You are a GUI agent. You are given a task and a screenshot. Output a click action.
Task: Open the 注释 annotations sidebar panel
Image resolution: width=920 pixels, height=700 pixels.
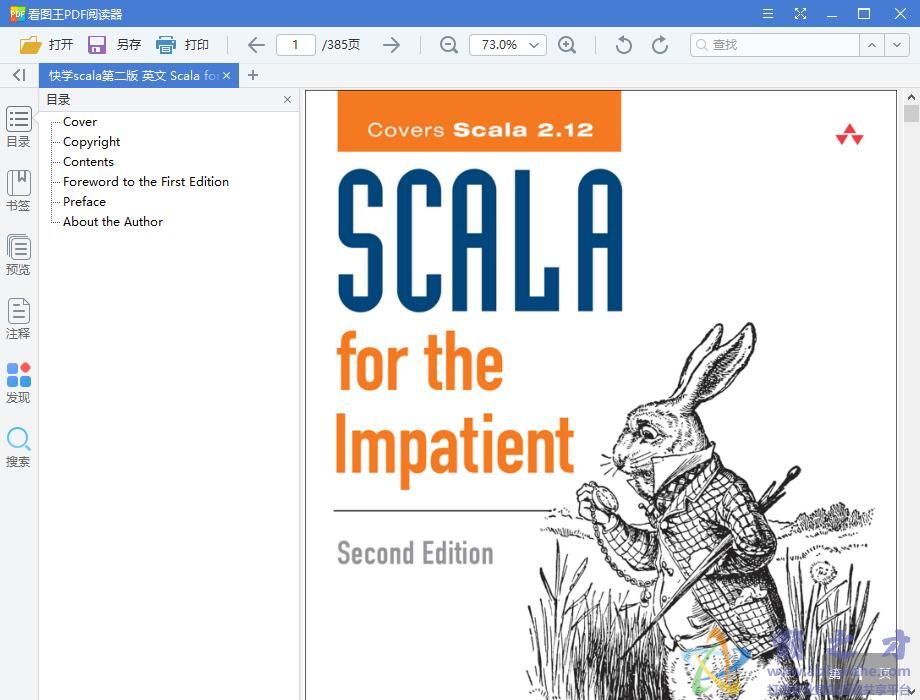pos(19,319)
